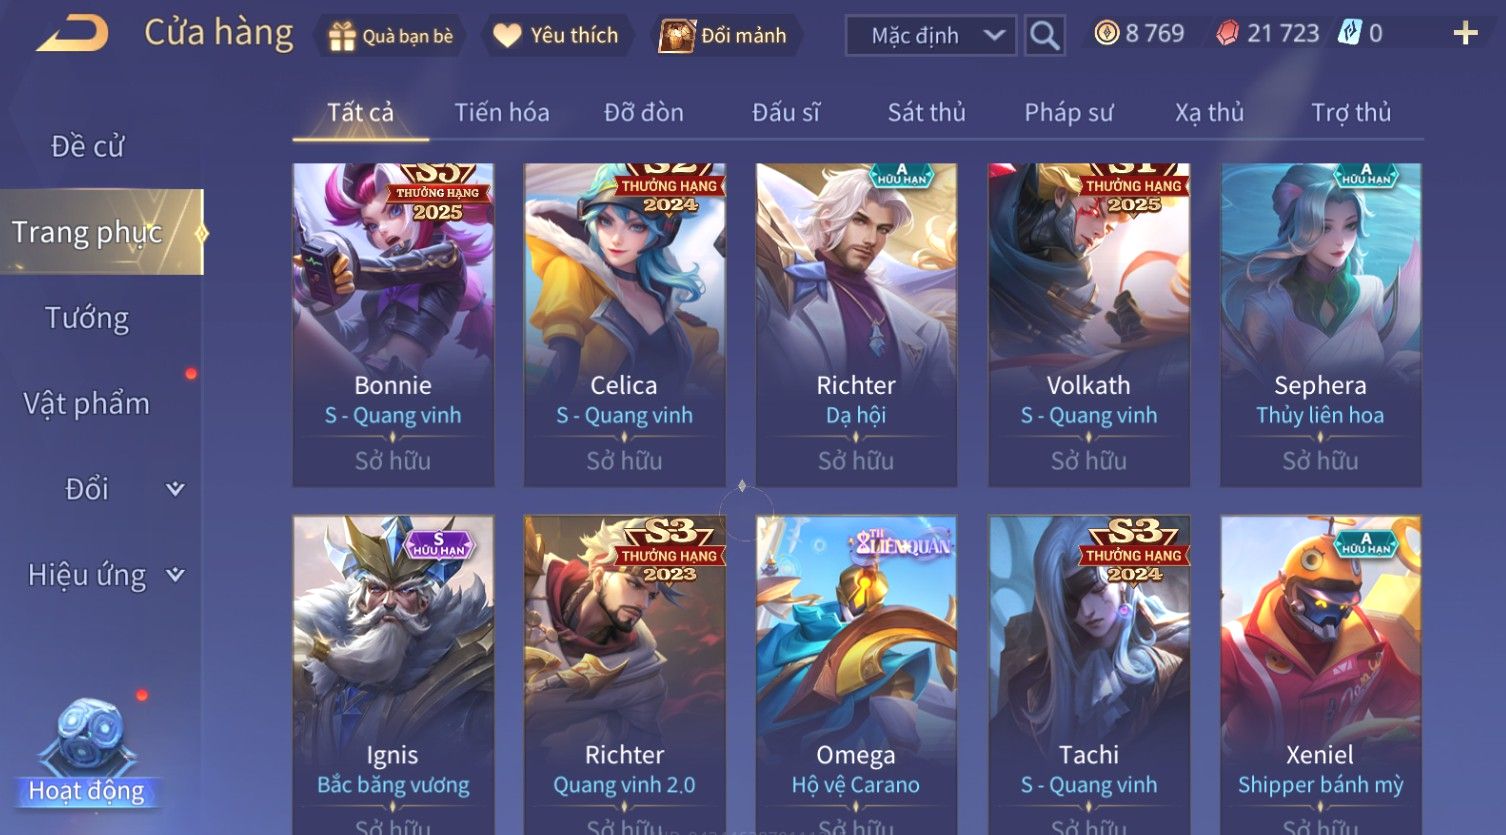Click the golden back arrow icon
1506x835 pixels.
[x=72, y=34]
